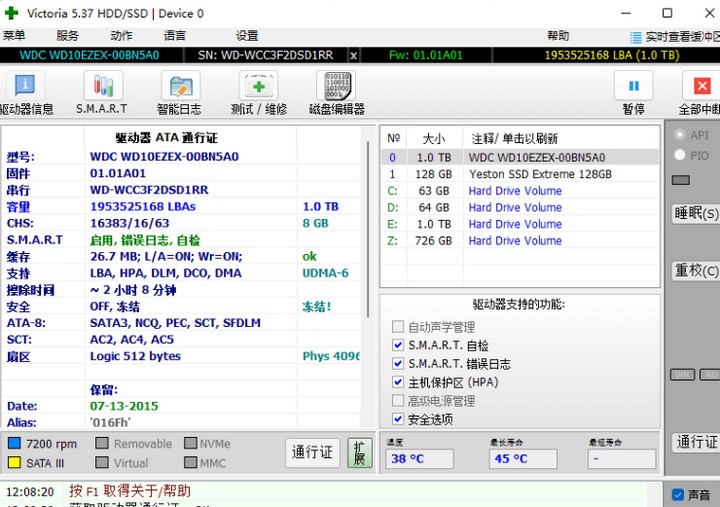The image size is (720, 507).
Task: Select the API radio button
Action: pos(680,135)
